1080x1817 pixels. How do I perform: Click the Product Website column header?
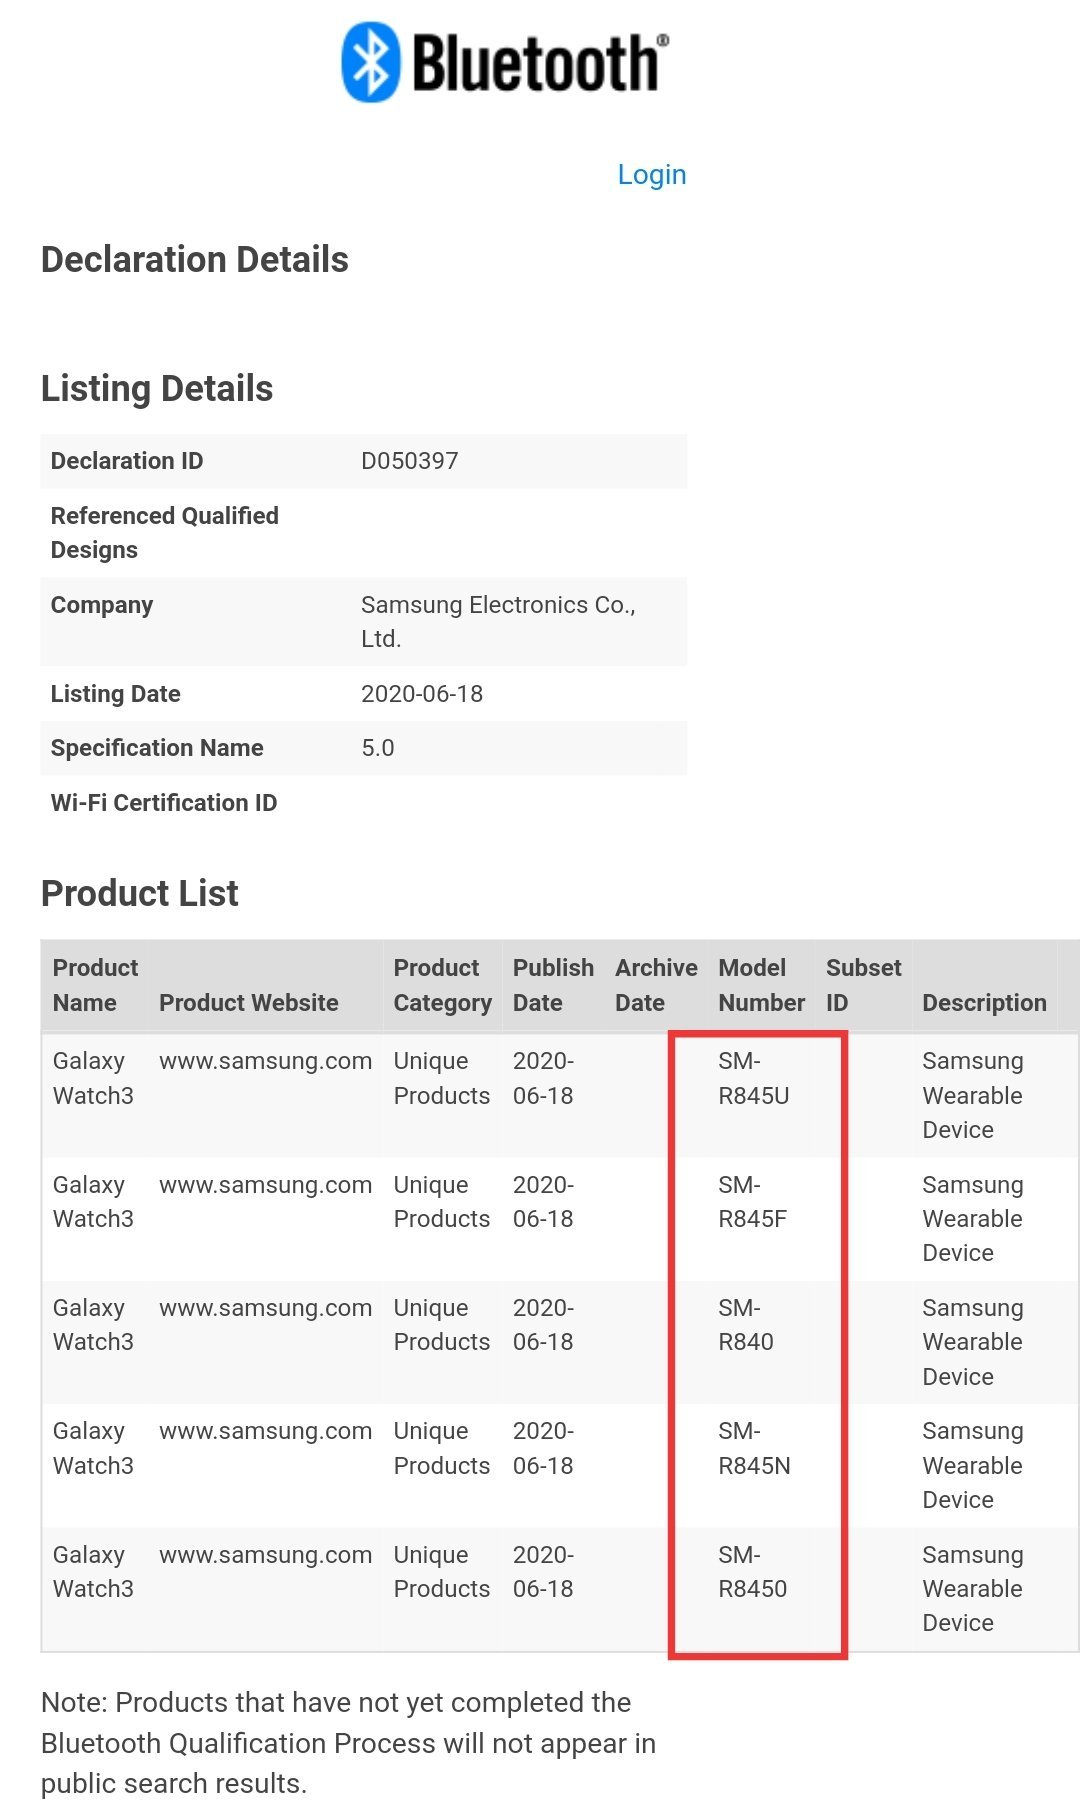pyautogui.click(x=248, y=1003)
